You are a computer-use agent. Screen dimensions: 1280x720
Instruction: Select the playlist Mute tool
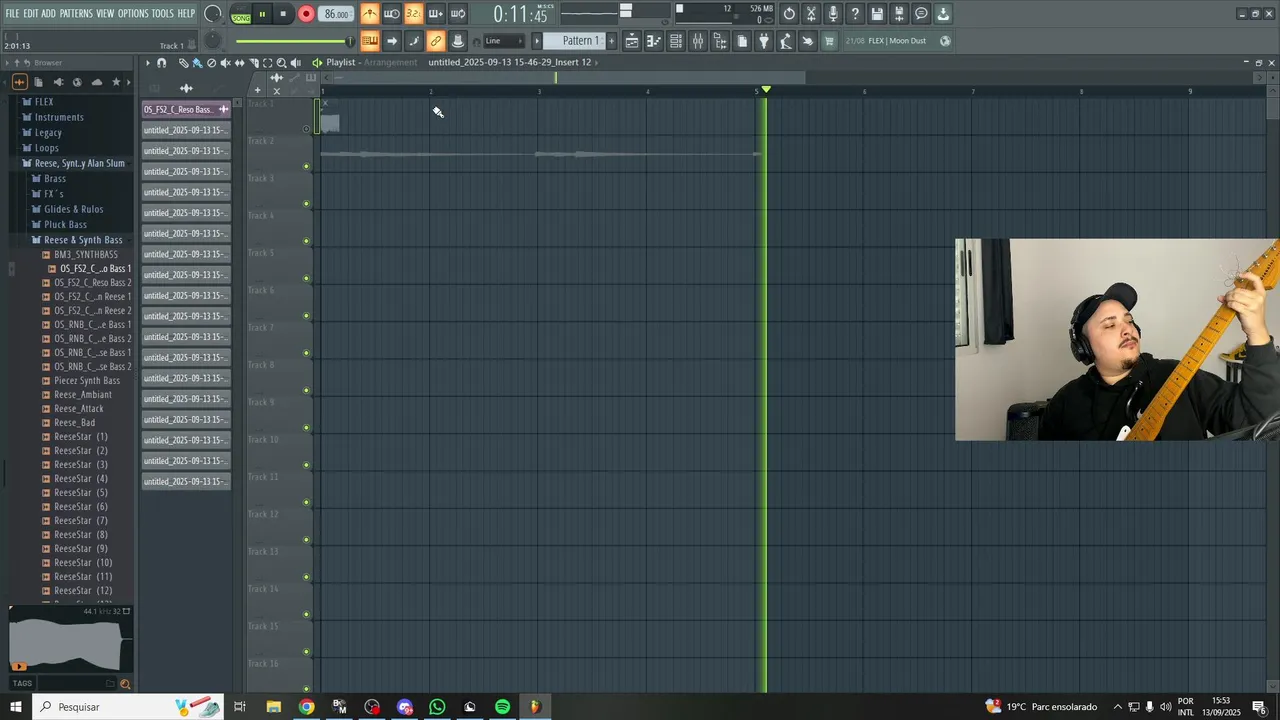225,63
